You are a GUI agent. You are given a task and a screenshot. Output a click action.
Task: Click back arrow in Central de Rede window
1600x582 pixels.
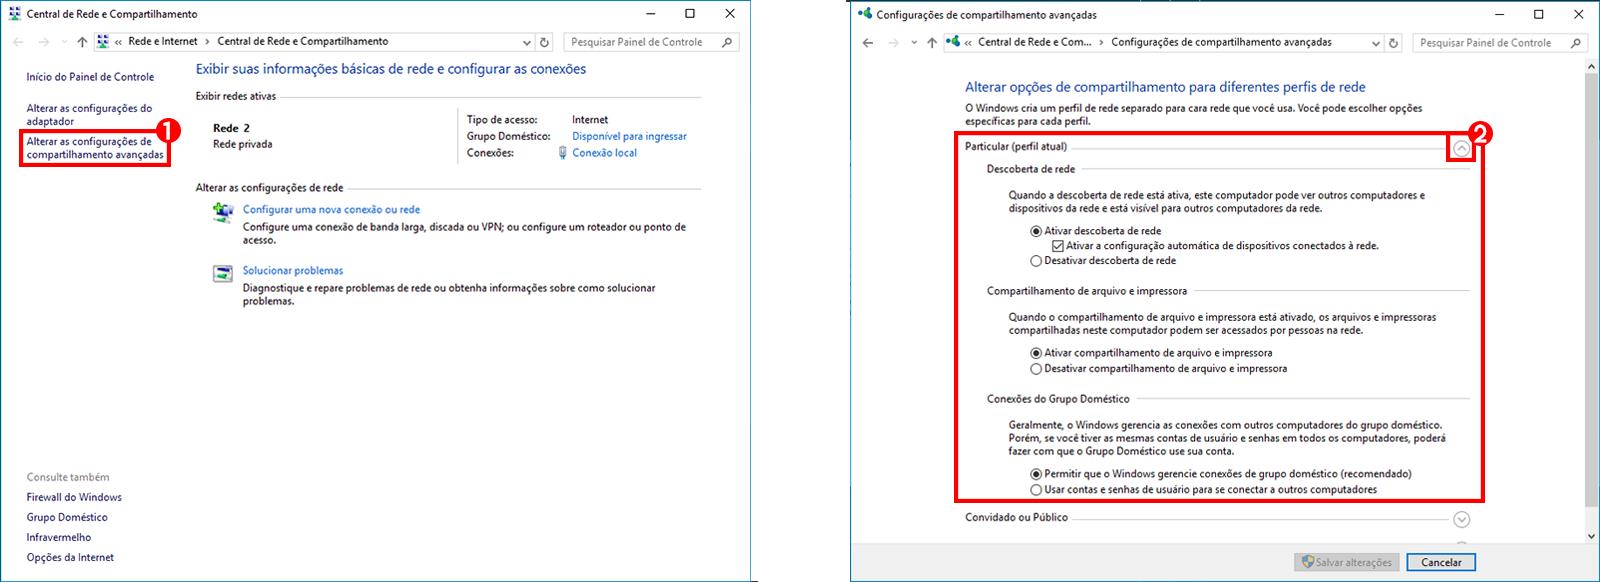click(x=18, y=42)
